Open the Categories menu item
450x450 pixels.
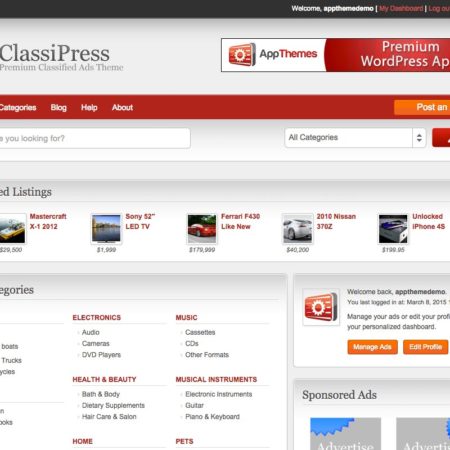coord(18,107)
